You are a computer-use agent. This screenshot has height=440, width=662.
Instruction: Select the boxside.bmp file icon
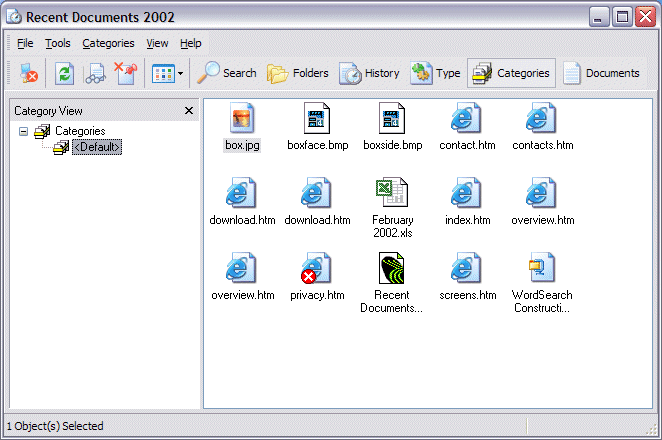(x=392, y=118)
